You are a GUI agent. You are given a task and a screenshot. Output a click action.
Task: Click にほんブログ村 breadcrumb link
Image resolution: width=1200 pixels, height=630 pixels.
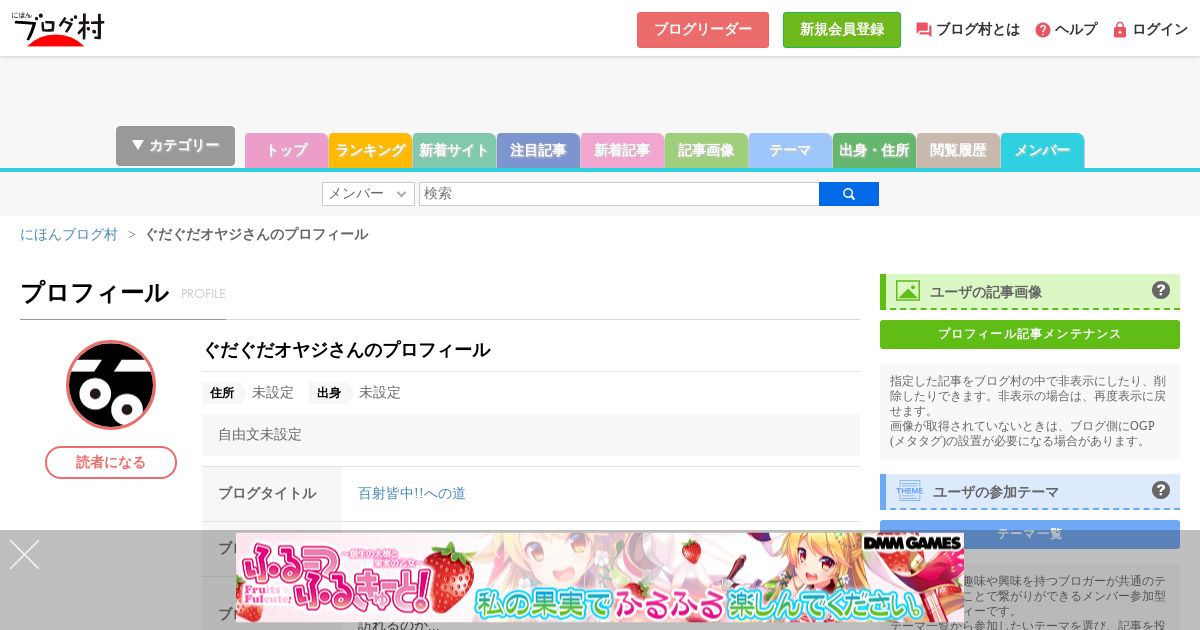(69, 234)
